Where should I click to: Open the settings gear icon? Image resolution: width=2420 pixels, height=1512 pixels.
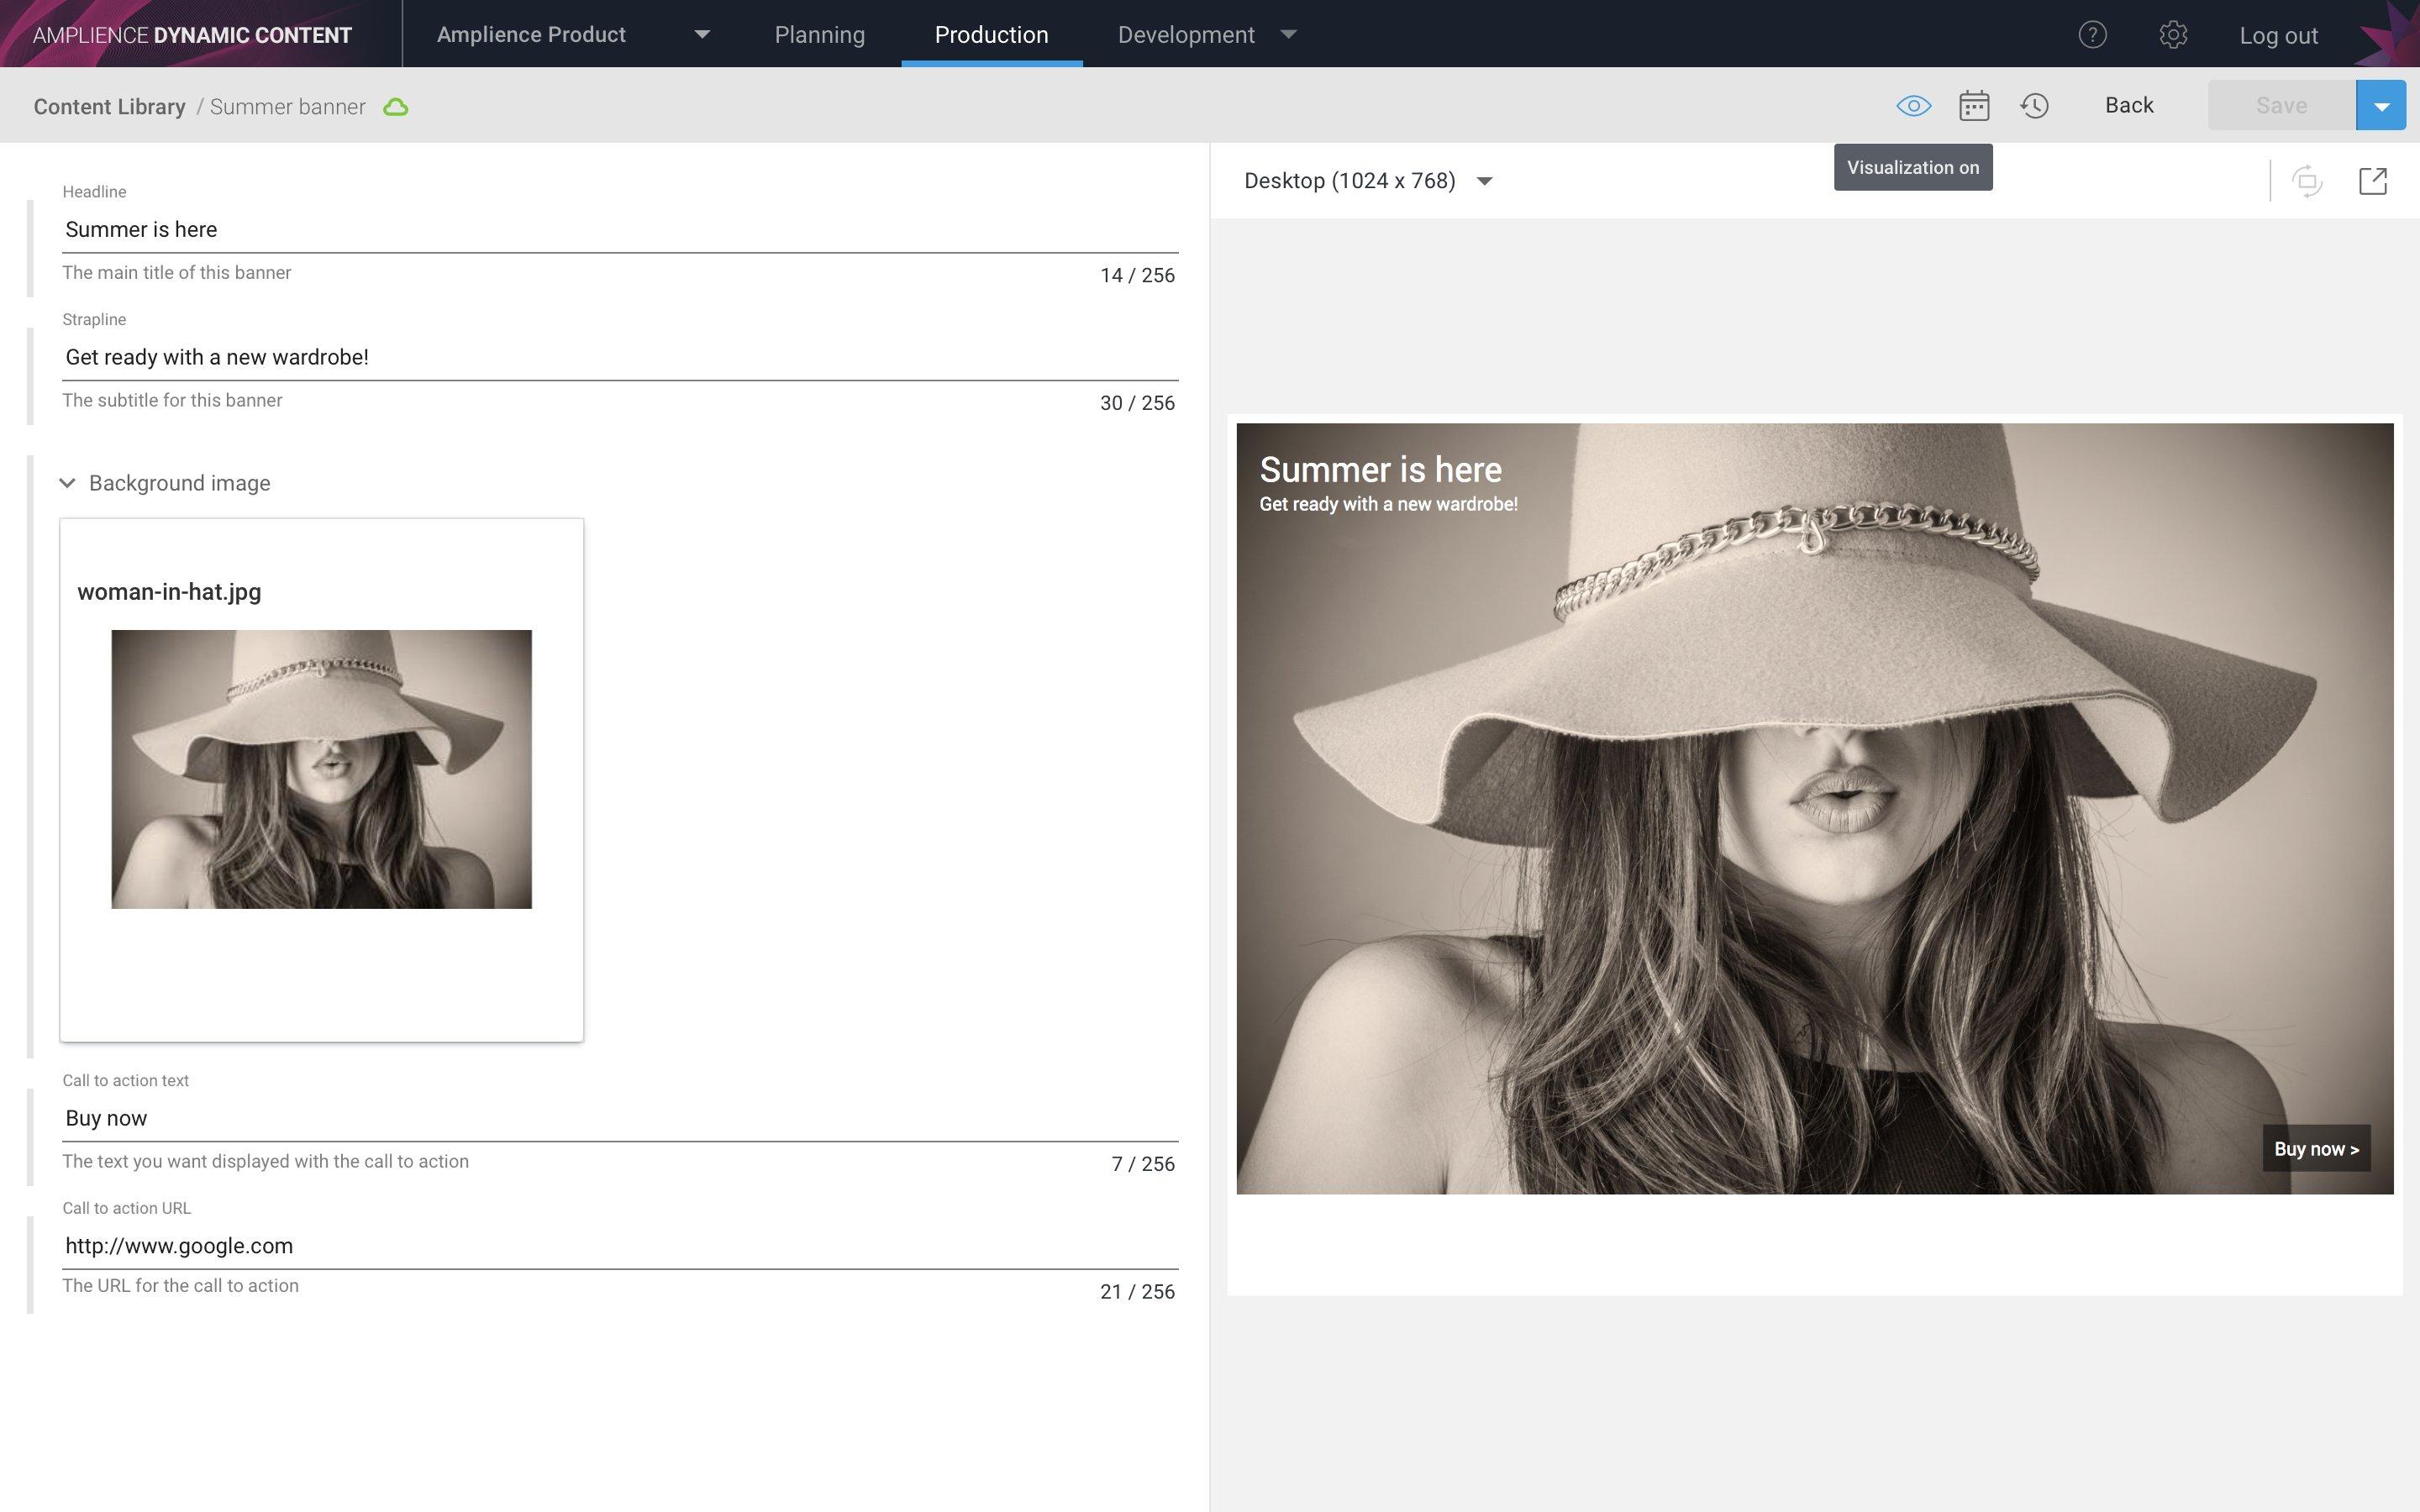[2172, 35]
